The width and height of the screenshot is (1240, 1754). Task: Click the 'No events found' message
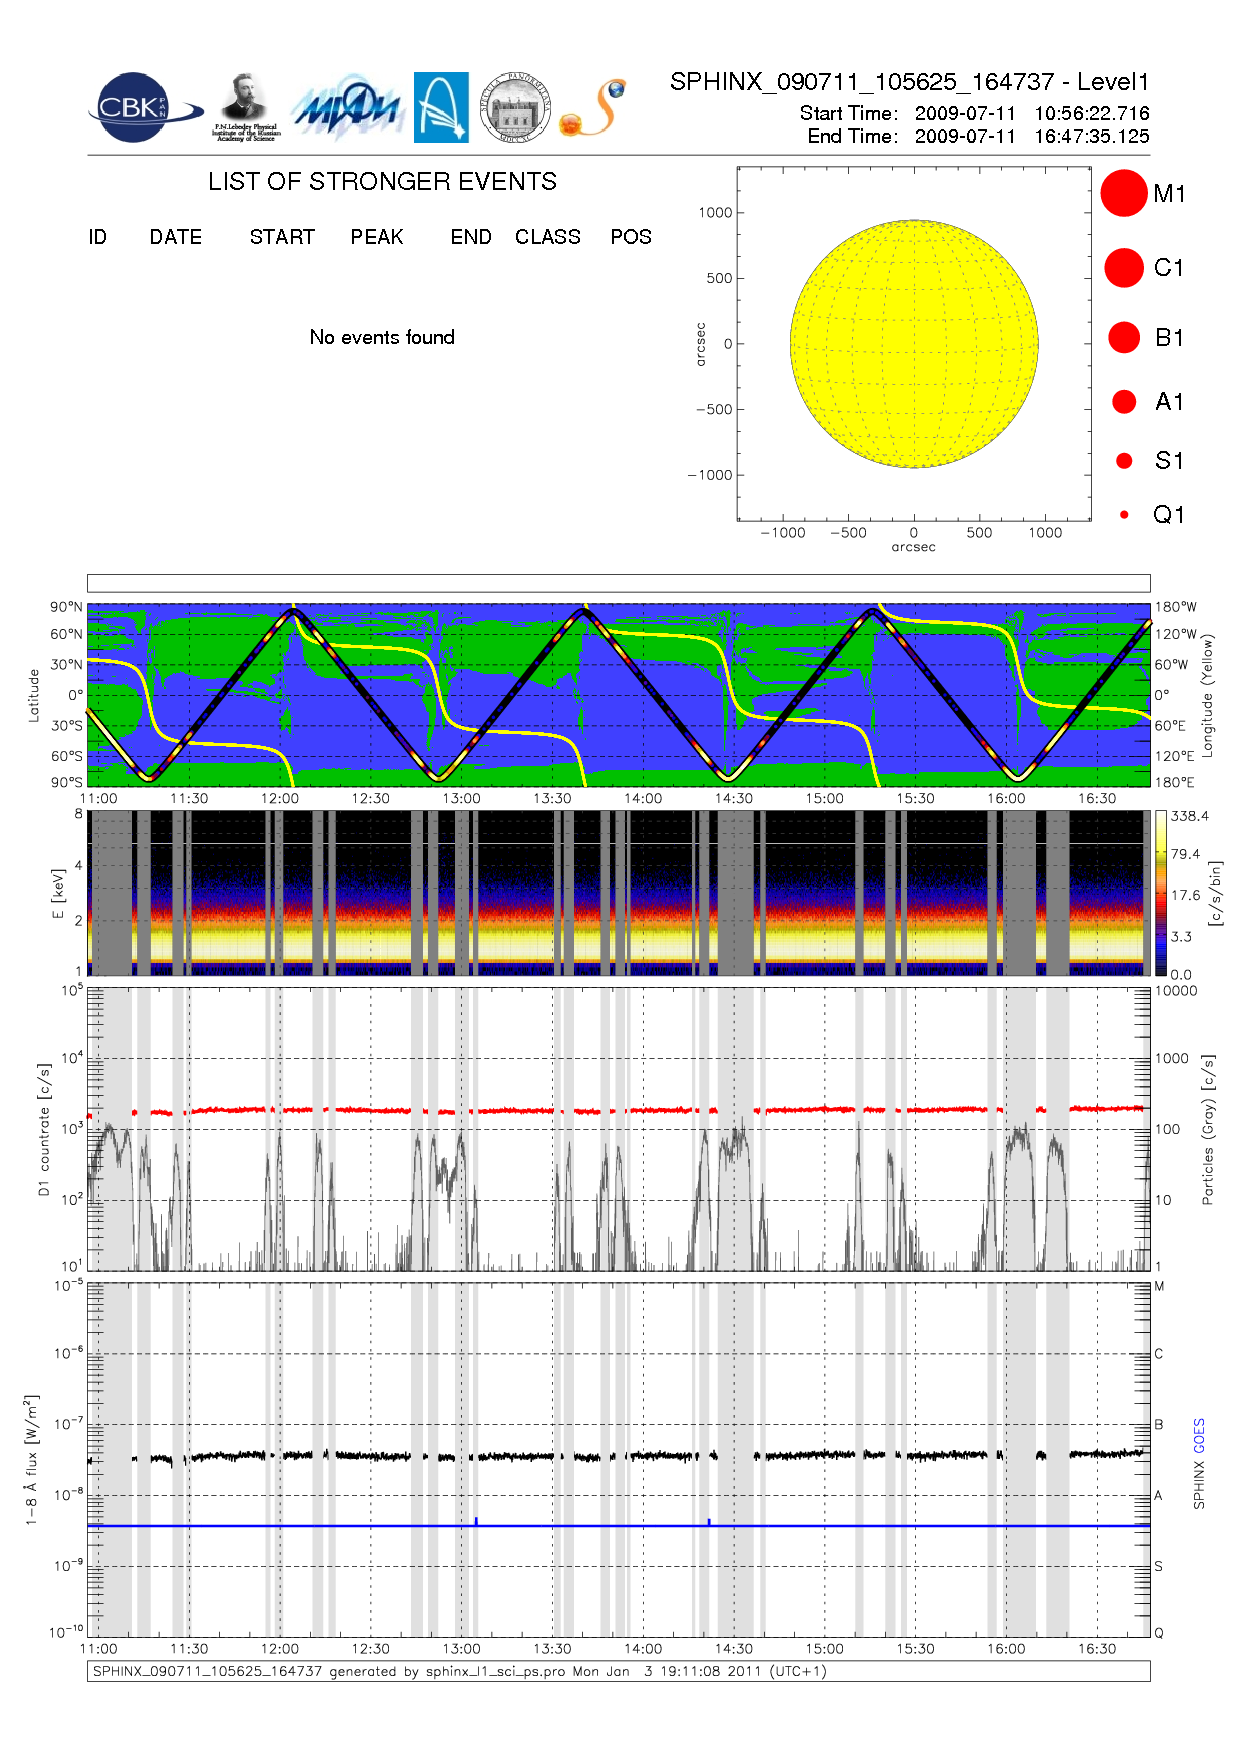pyautogui.click(x=382, y=337)
